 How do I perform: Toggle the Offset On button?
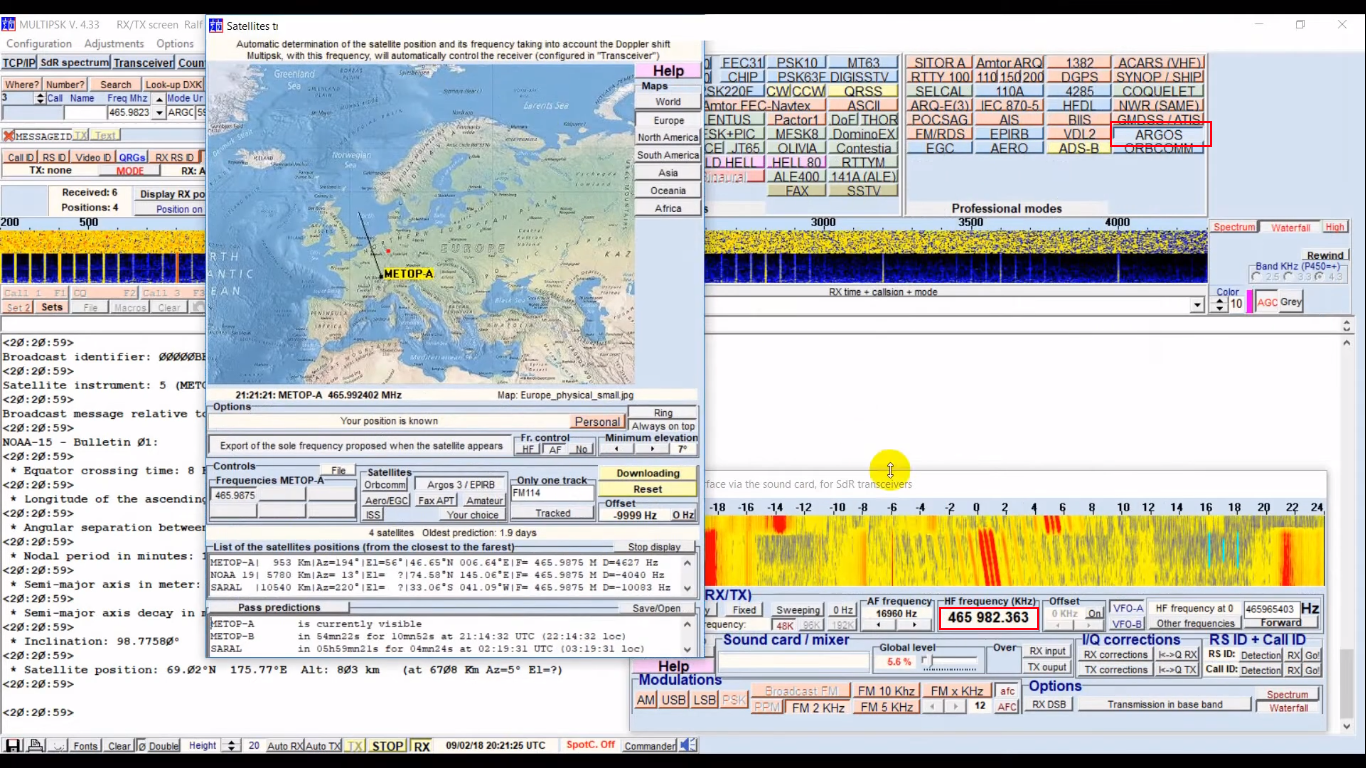(x=1095, y=613)
